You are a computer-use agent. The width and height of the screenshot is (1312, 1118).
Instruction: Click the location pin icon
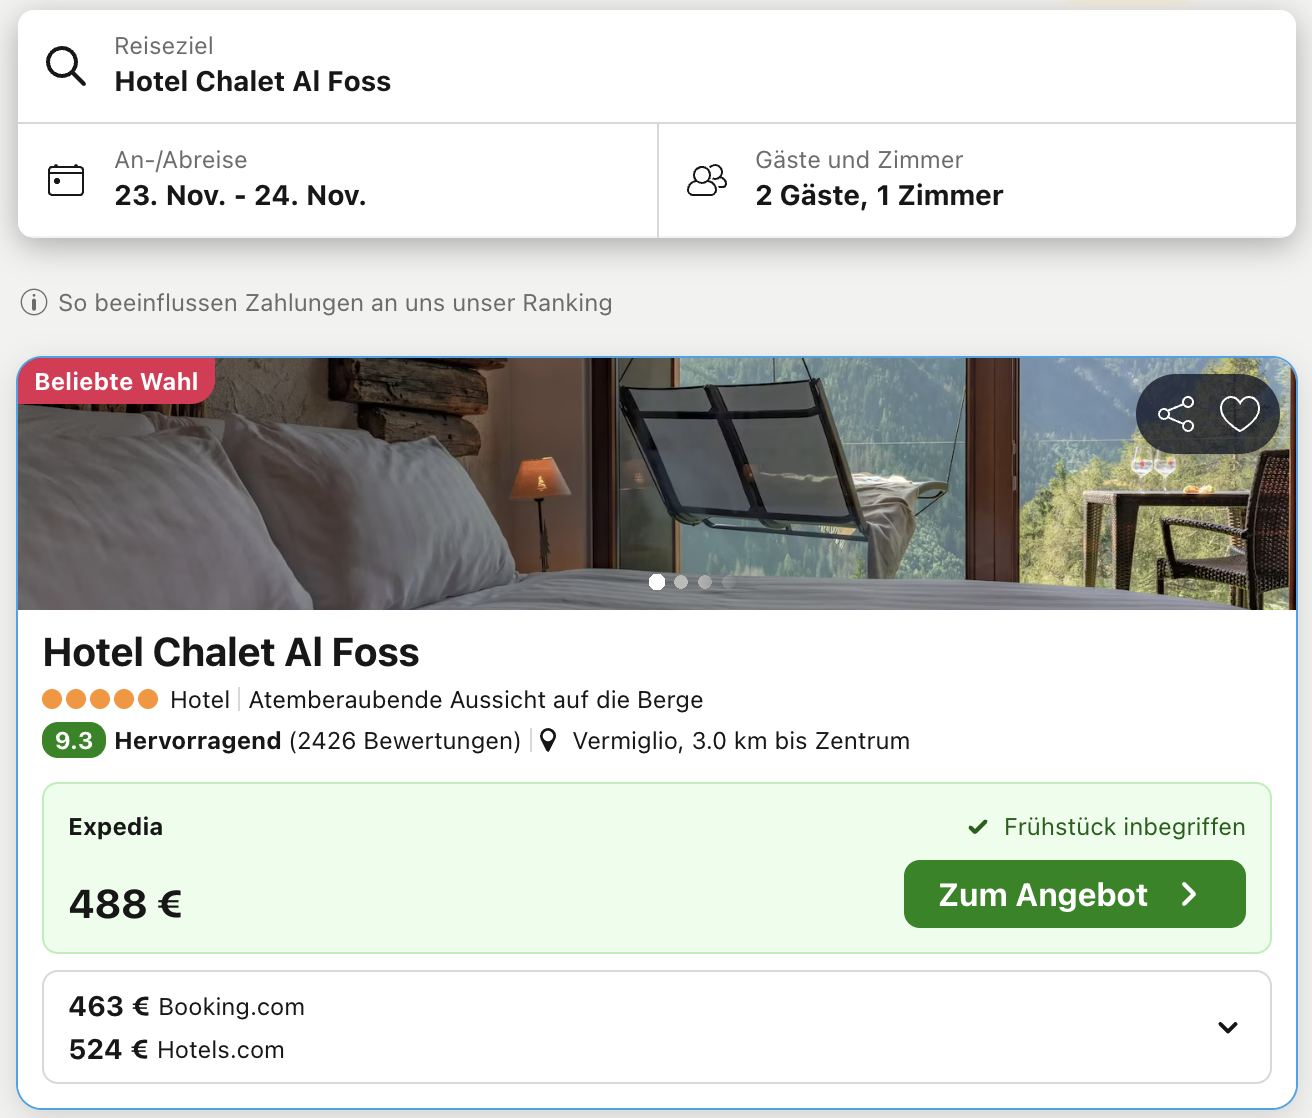pyautogui.click(x=548, y=741)
